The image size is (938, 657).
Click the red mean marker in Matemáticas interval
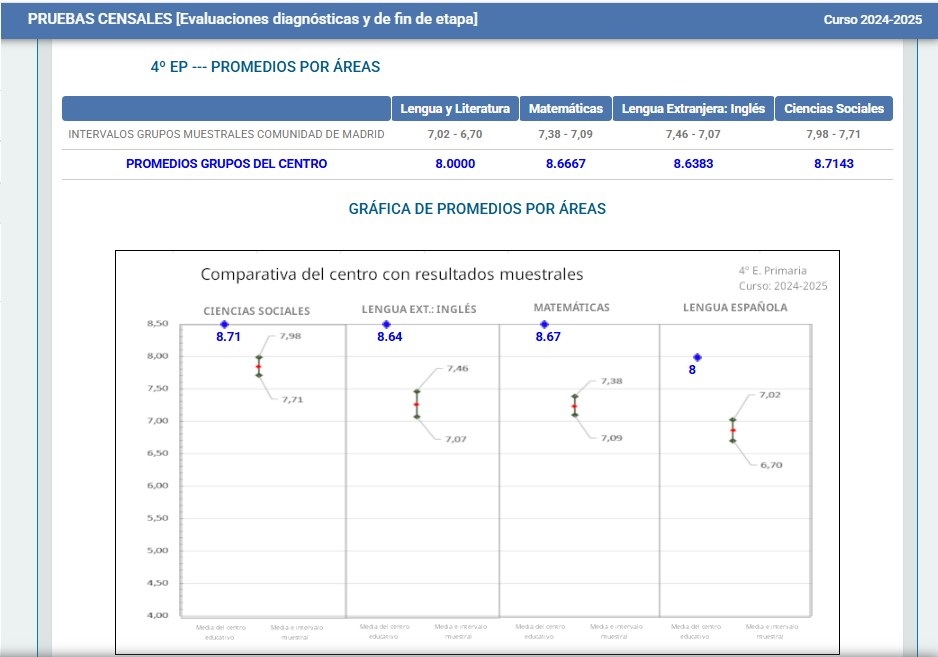tap(574, 406)
